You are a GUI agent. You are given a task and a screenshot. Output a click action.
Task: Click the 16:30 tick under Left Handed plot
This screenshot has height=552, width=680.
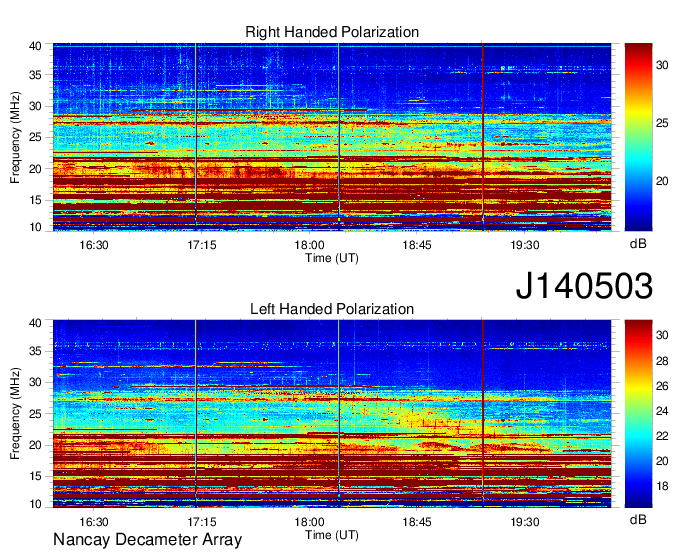94,522
